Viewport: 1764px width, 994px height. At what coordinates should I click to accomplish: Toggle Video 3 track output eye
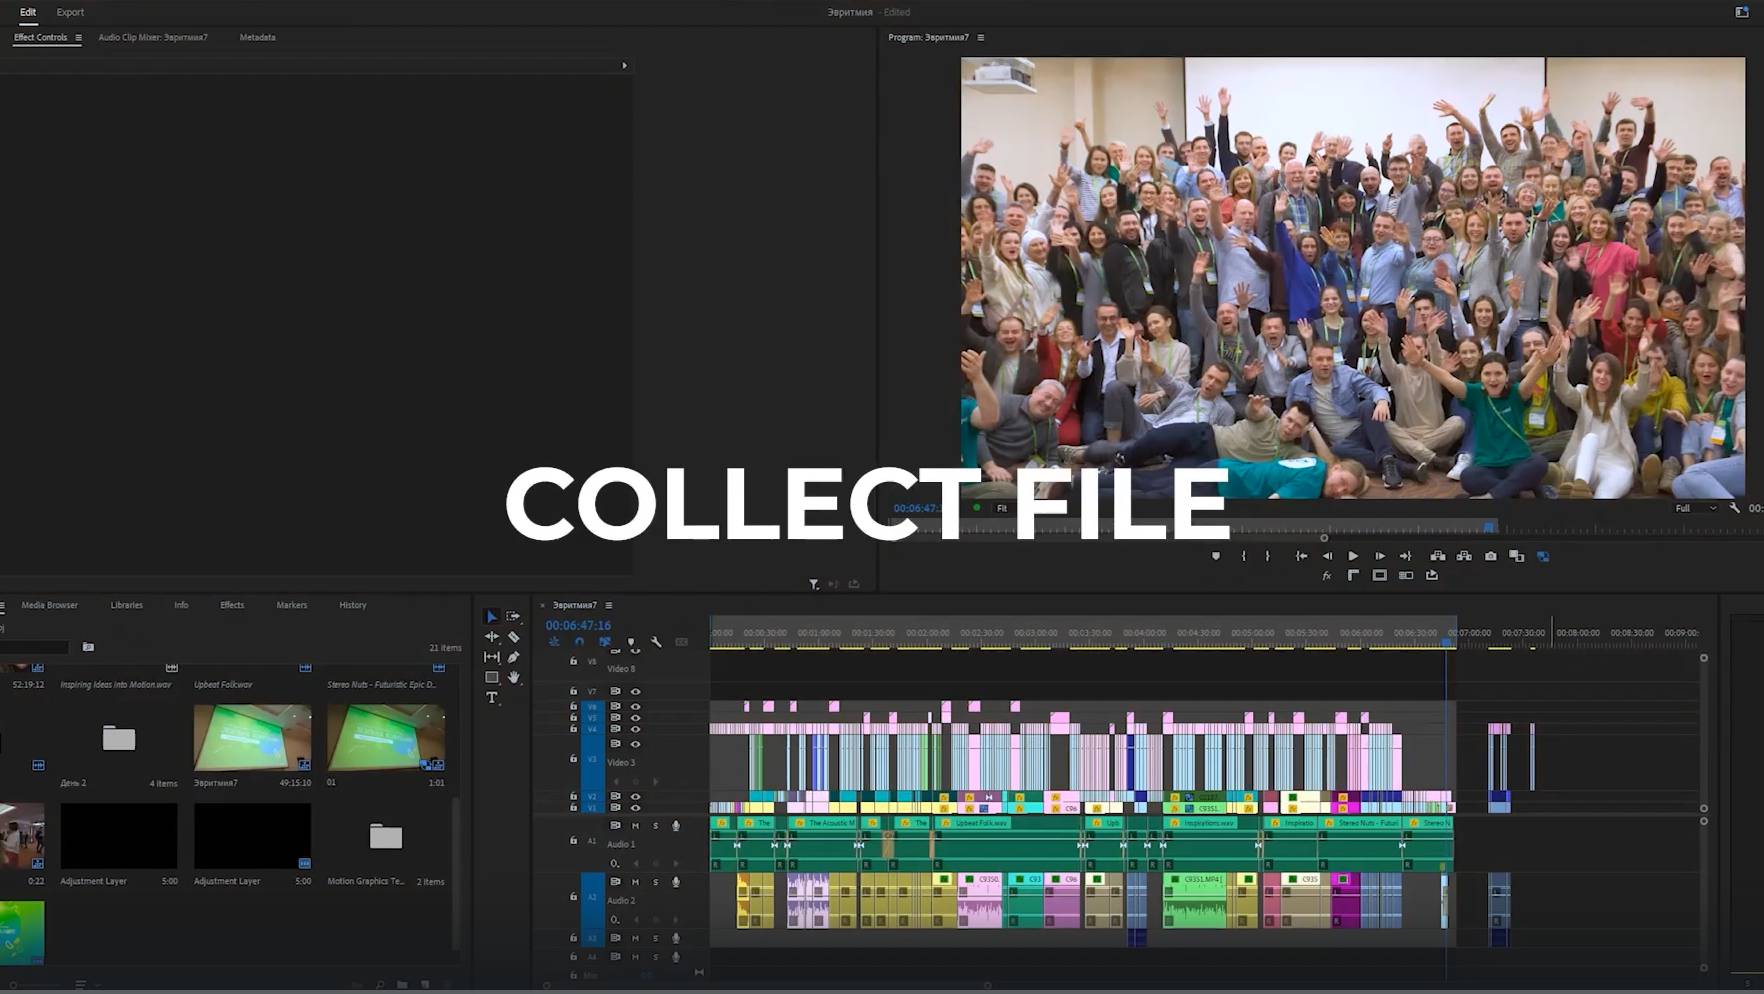[635, 745]
